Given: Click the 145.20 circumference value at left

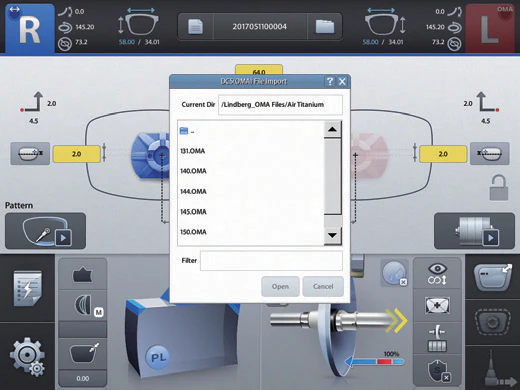Looking at the screenshot, I should click(85, 27).
